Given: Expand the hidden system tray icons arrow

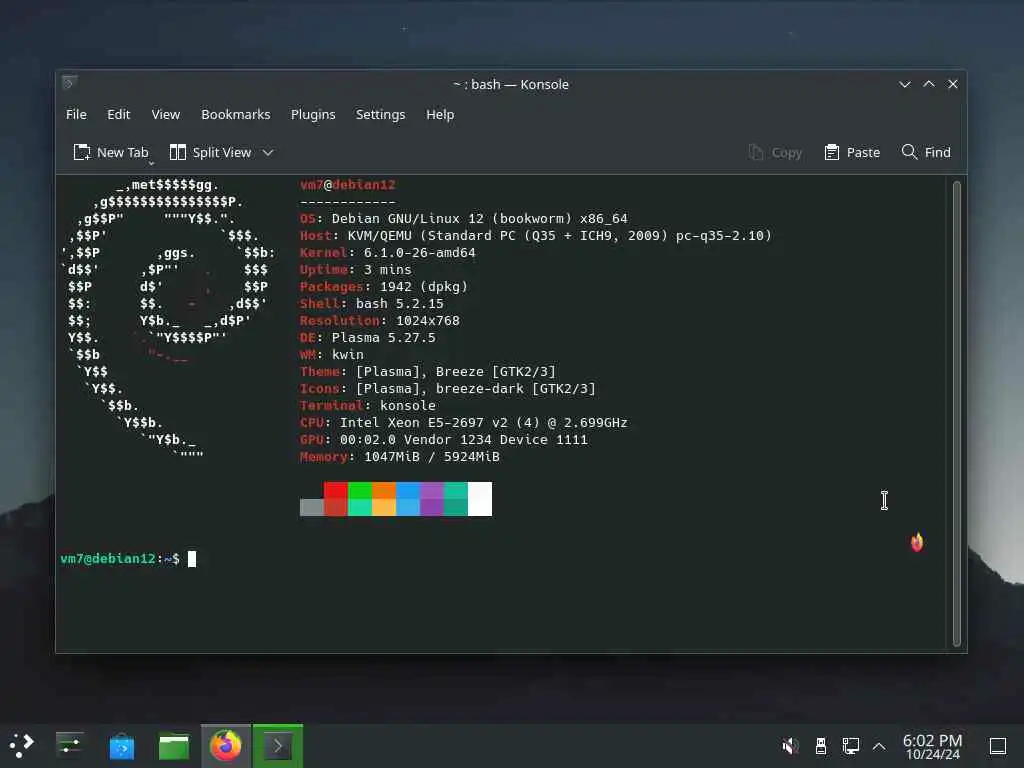Looking at the screenshot, I should pos(879,746).
